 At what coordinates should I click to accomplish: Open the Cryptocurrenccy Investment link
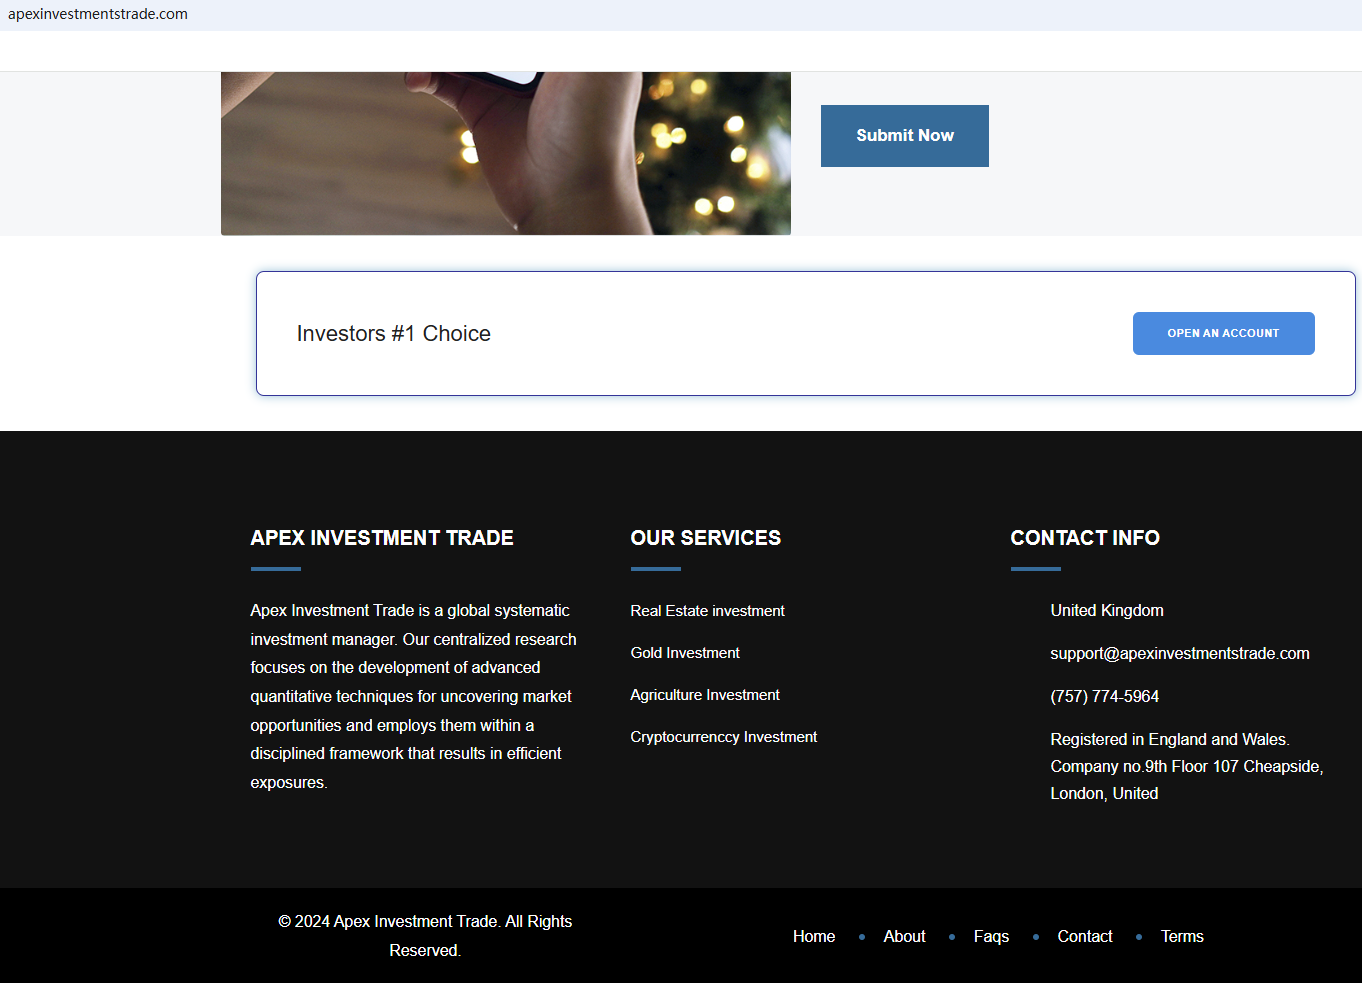(x=724, y=737)
